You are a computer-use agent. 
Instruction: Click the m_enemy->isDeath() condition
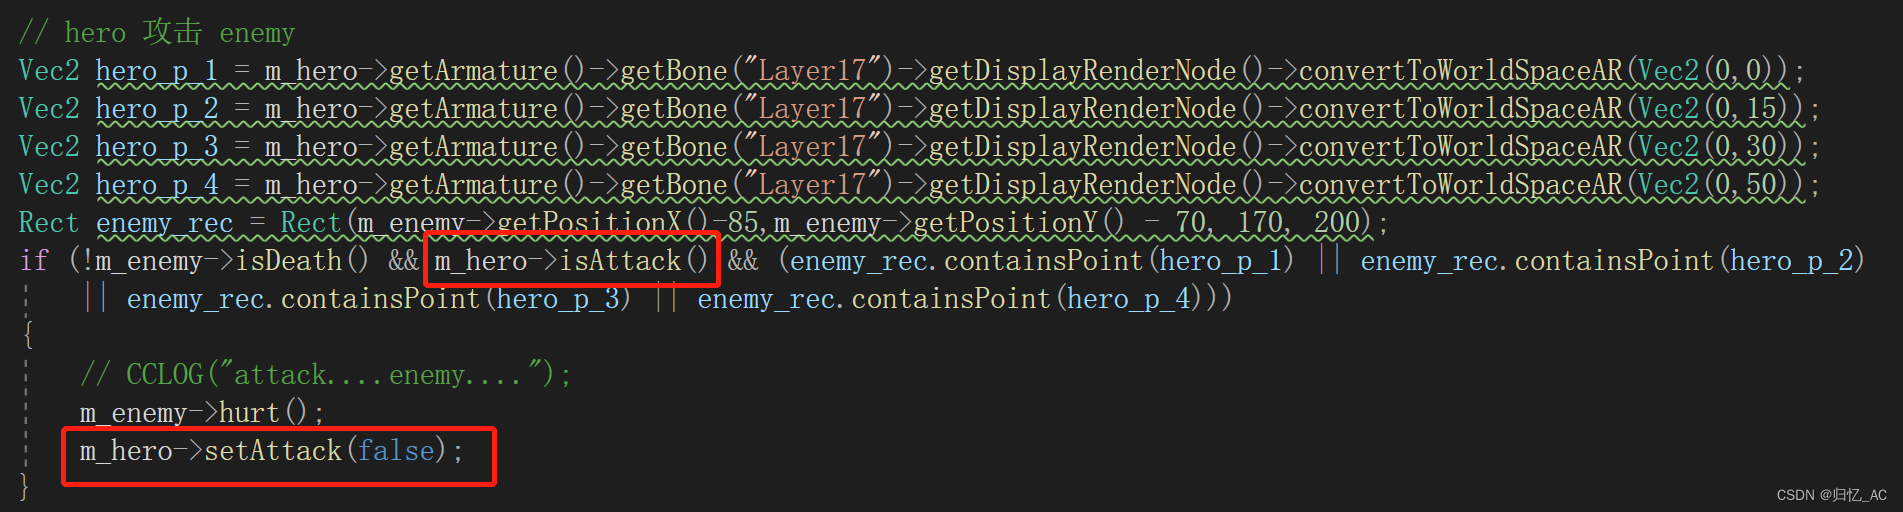tap(233, 261)
